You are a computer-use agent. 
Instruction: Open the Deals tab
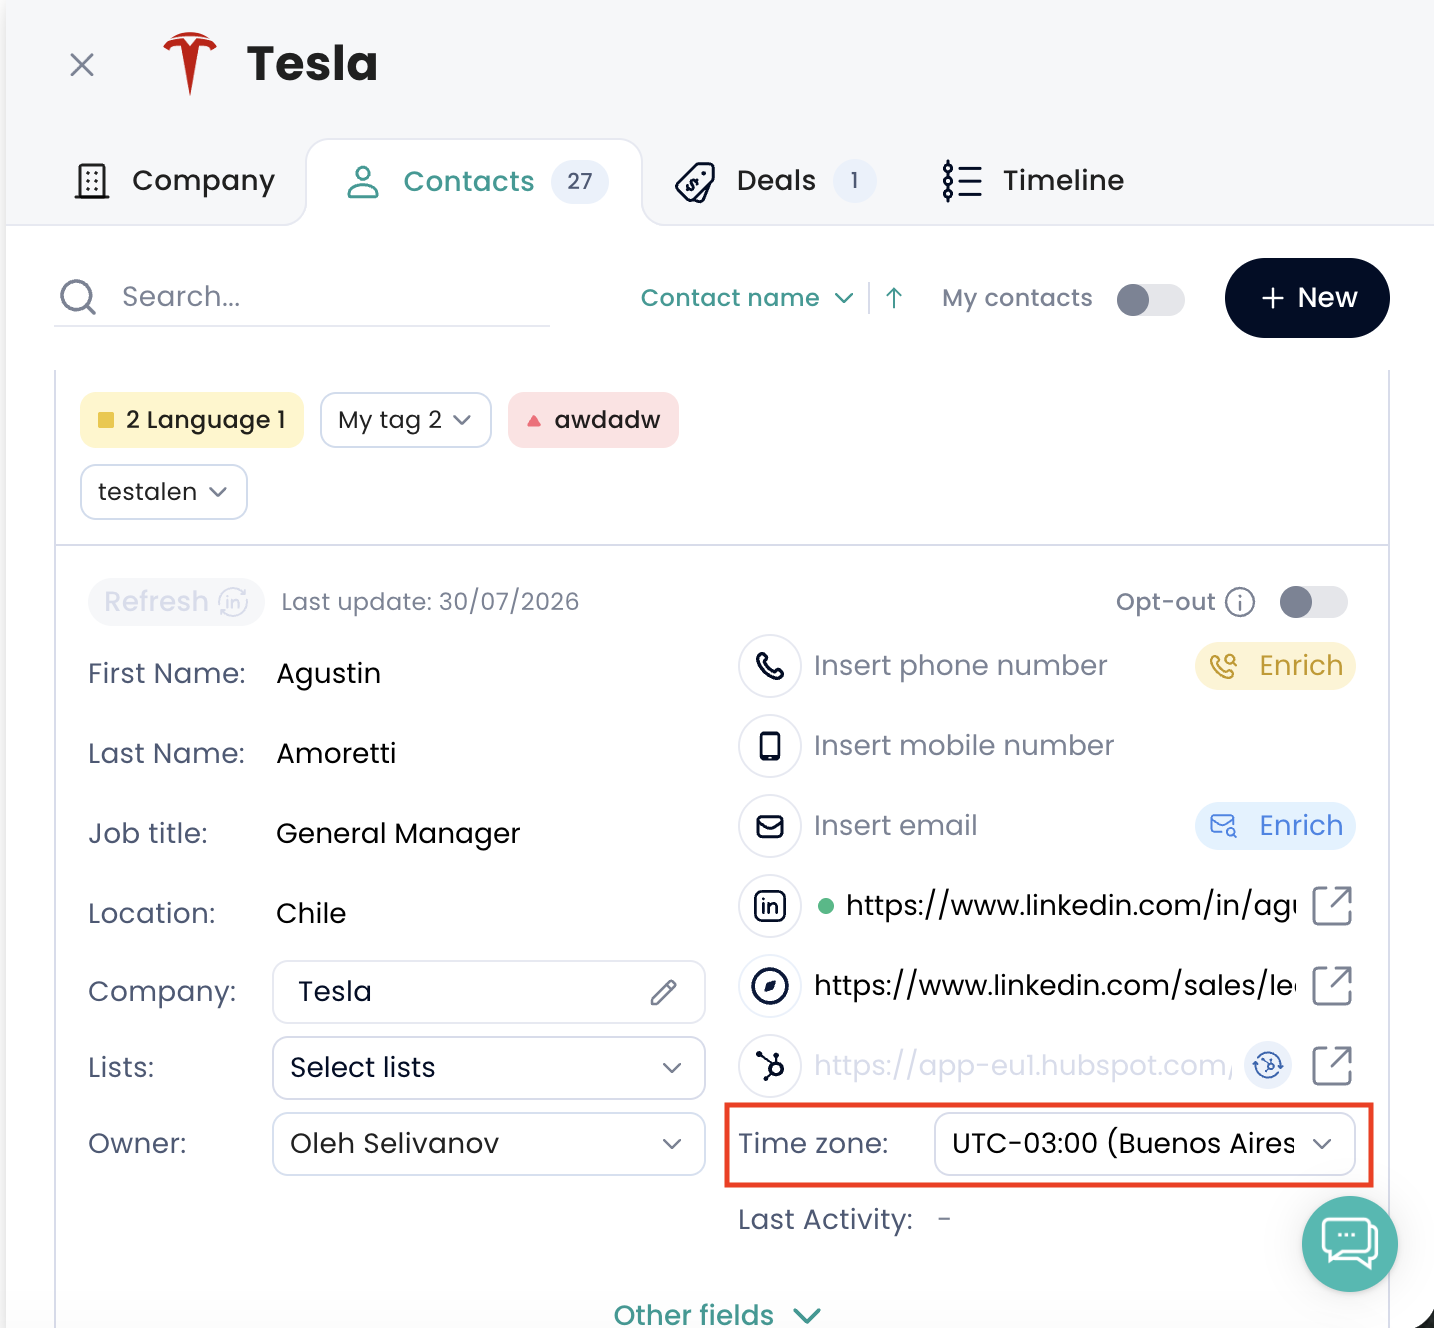click(x=776, y=181)
